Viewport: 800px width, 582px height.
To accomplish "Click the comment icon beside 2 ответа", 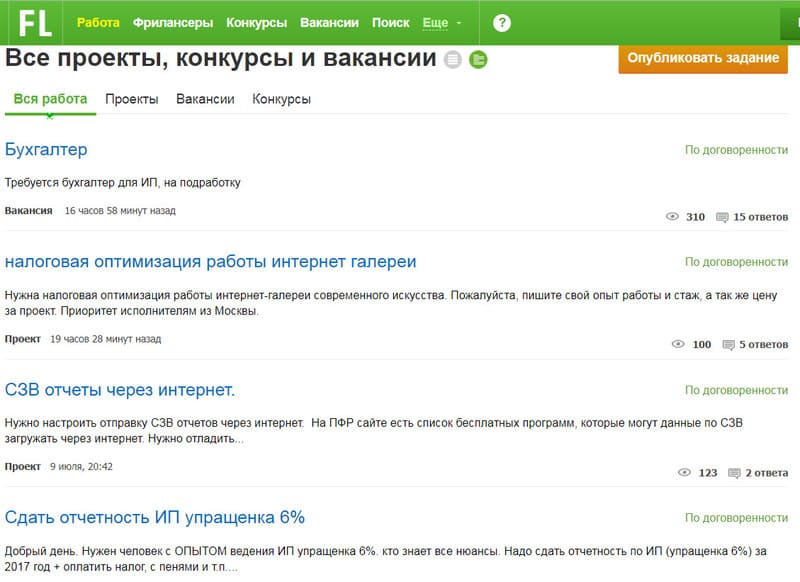I will tap(734, 473).
